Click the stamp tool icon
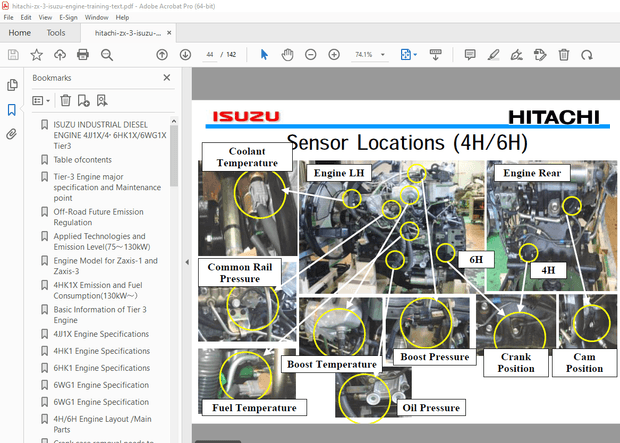Image resolution: width=620 pixels, height=443 pixels. [540, 55]
